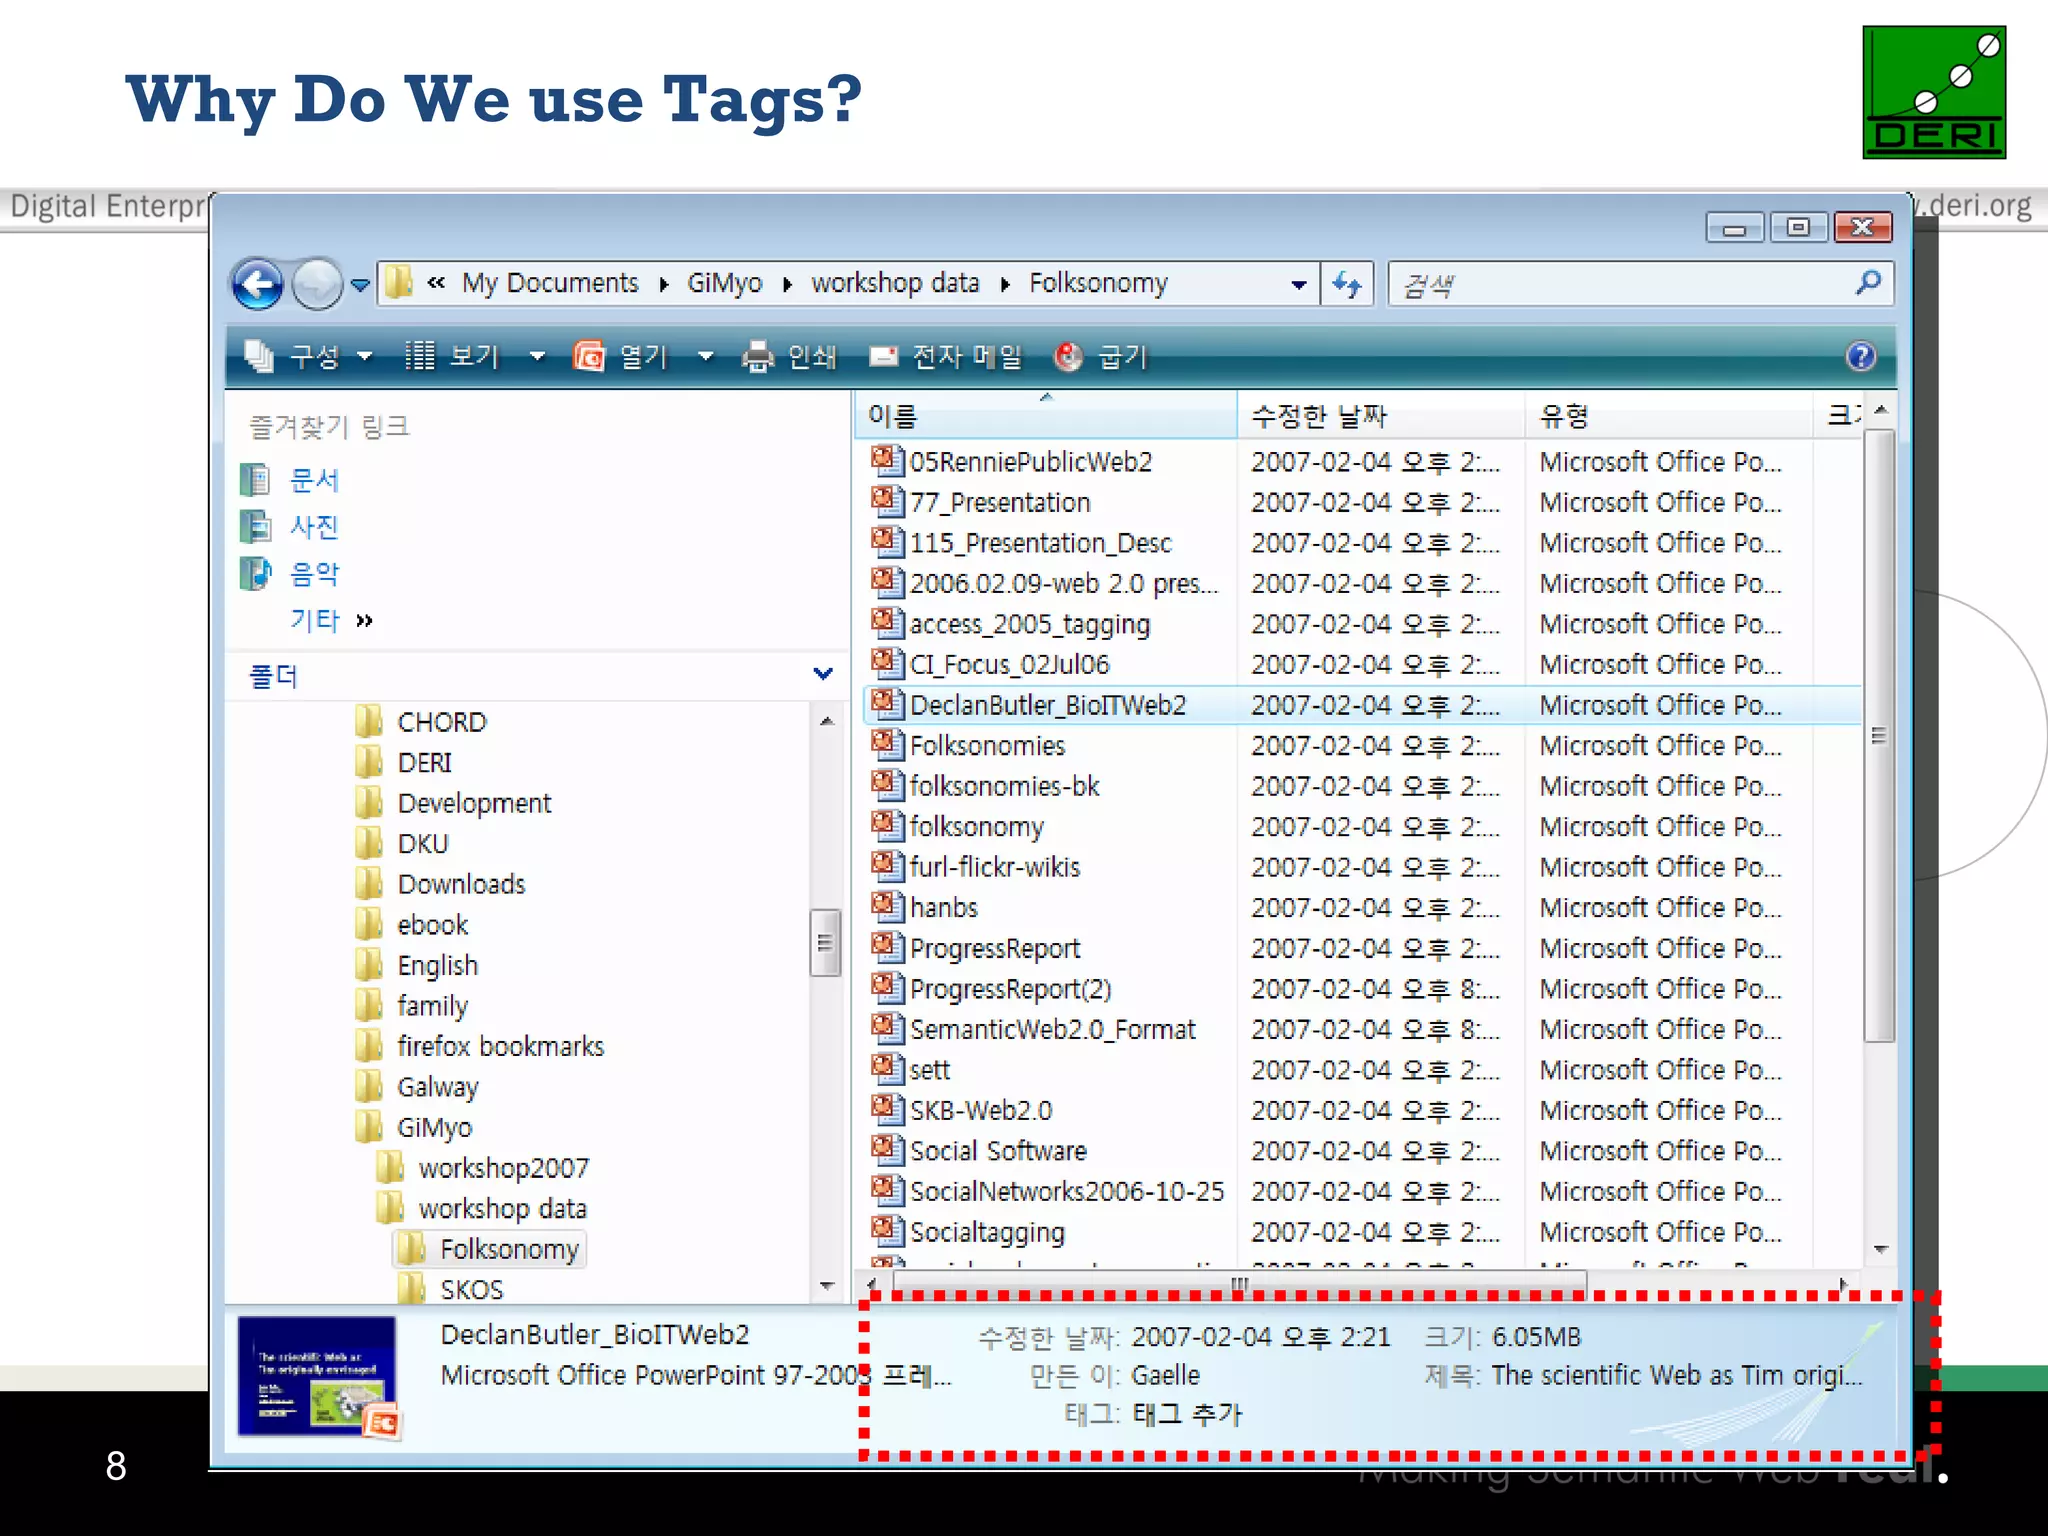
Task: Select the sett file name
Action: point(930,1070)
